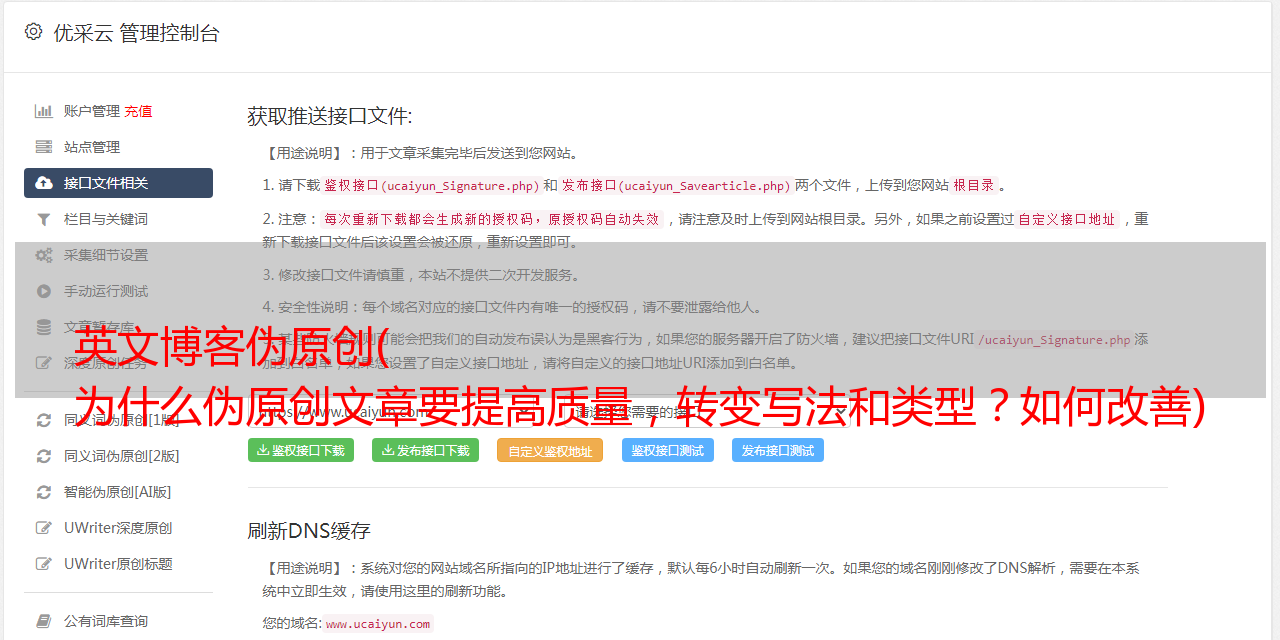Click the edit icon for UWriter深度原创
Screen dimensions: 1280x640
[x=44, y=528]
